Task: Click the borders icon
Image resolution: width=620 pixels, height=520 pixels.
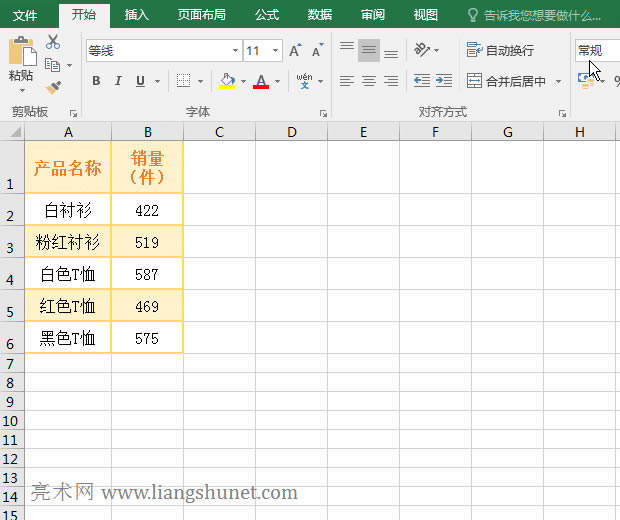Action: pos(184,81)
